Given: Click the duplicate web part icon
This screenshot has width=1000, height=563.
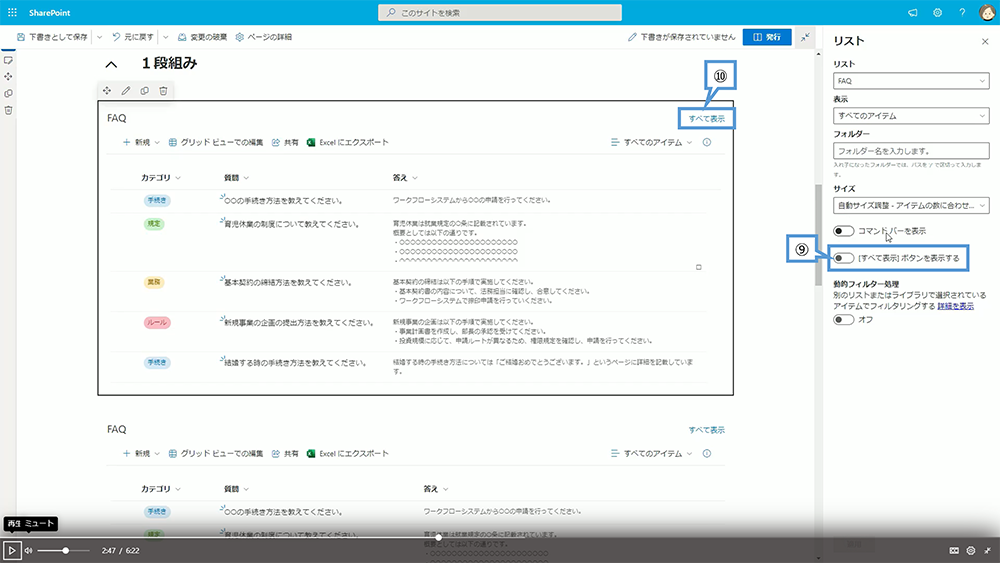Looking at the screenshot, I should pos(145,91).
